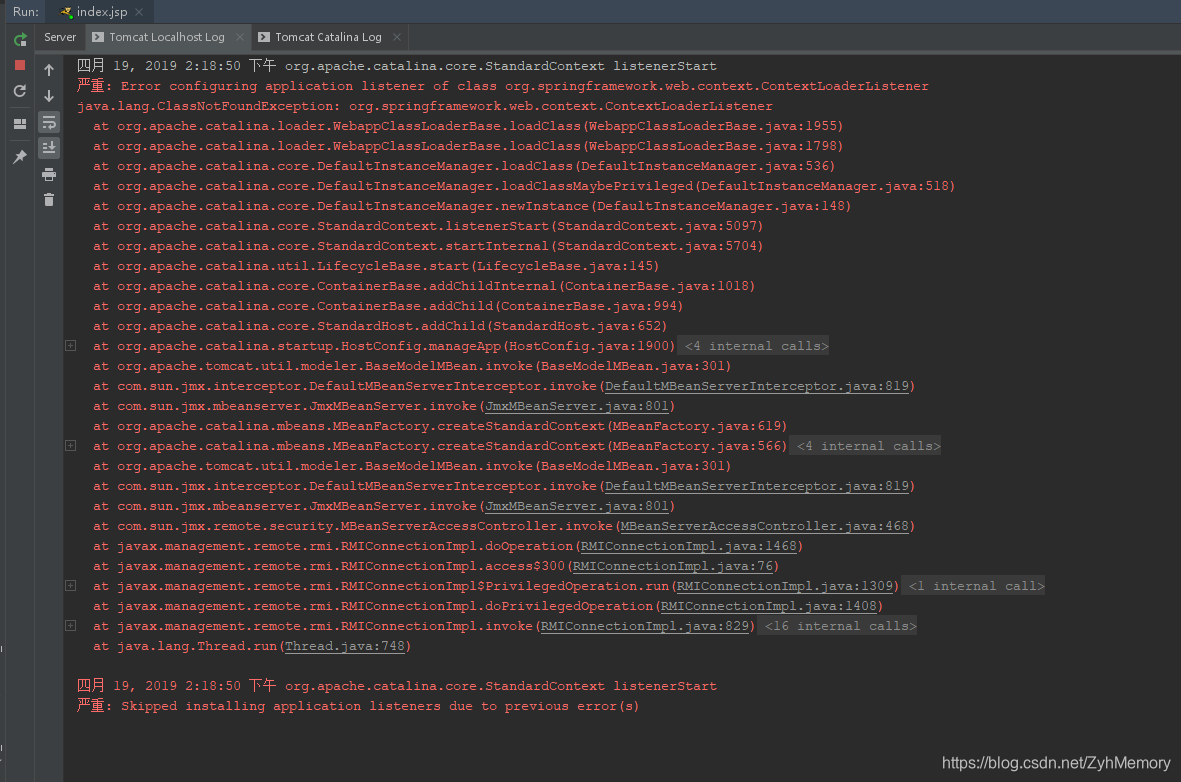Click the green Rerun icon
Screen dimensions: 1181x782
click(x=20, y=39)
